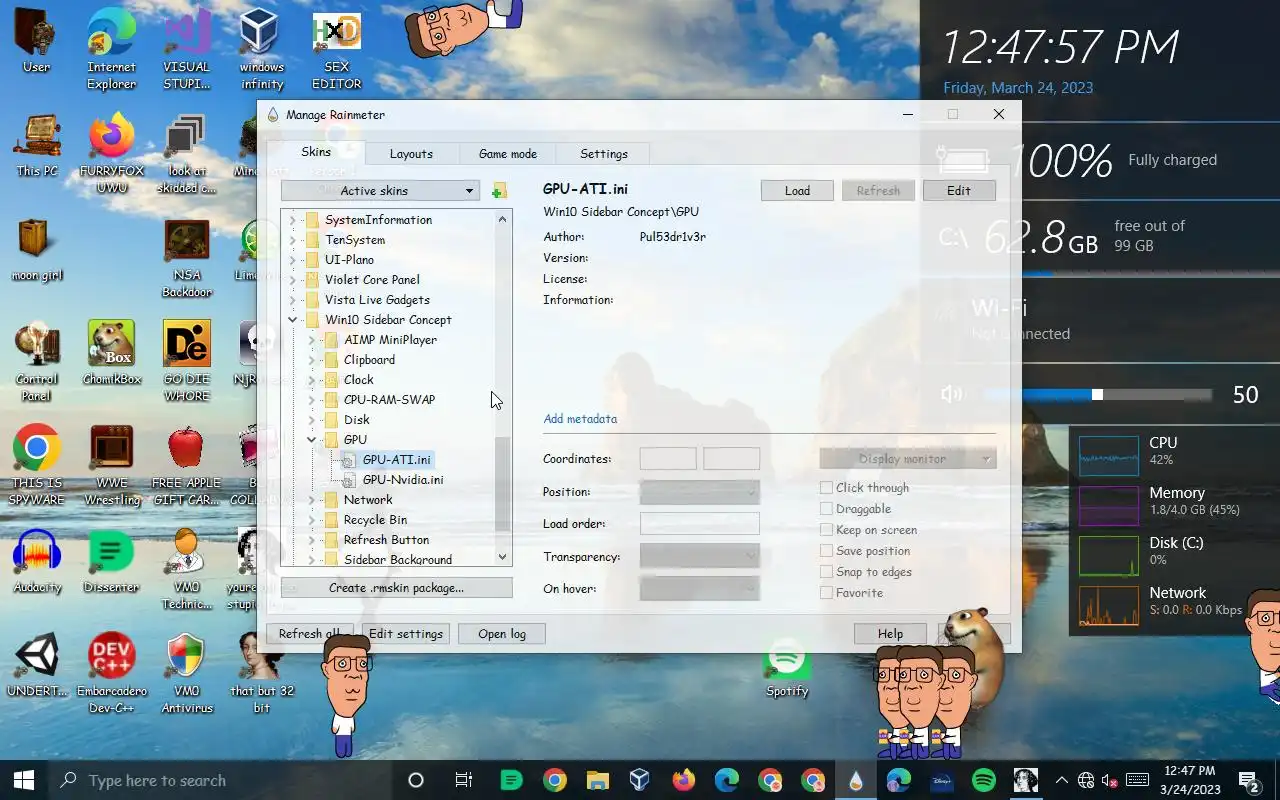Select the Embarcadero Dev-C++ desktop icon
1280x800 pixels.
pos(111,672)
